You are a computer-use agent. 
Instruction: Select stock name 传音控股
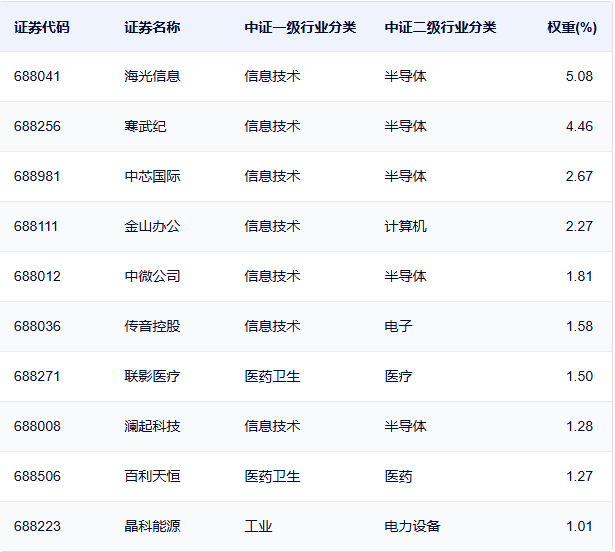tap(152, 326)
